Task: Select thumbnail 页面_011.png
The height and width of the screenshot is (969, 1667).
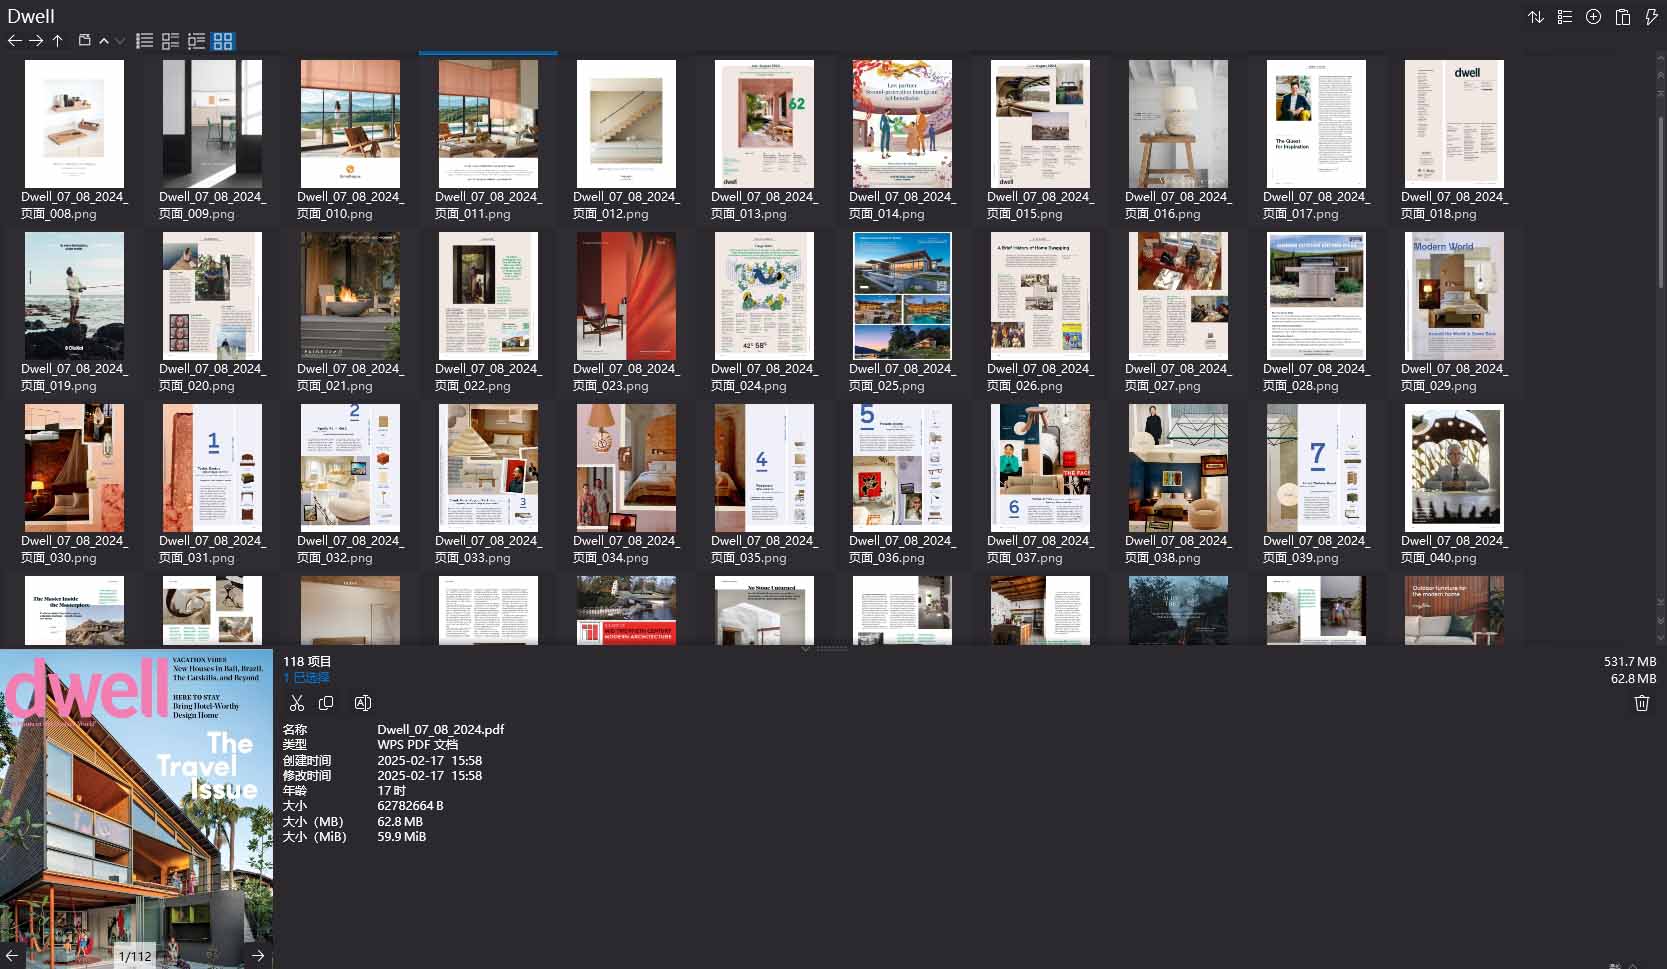Action: (488, 124)
